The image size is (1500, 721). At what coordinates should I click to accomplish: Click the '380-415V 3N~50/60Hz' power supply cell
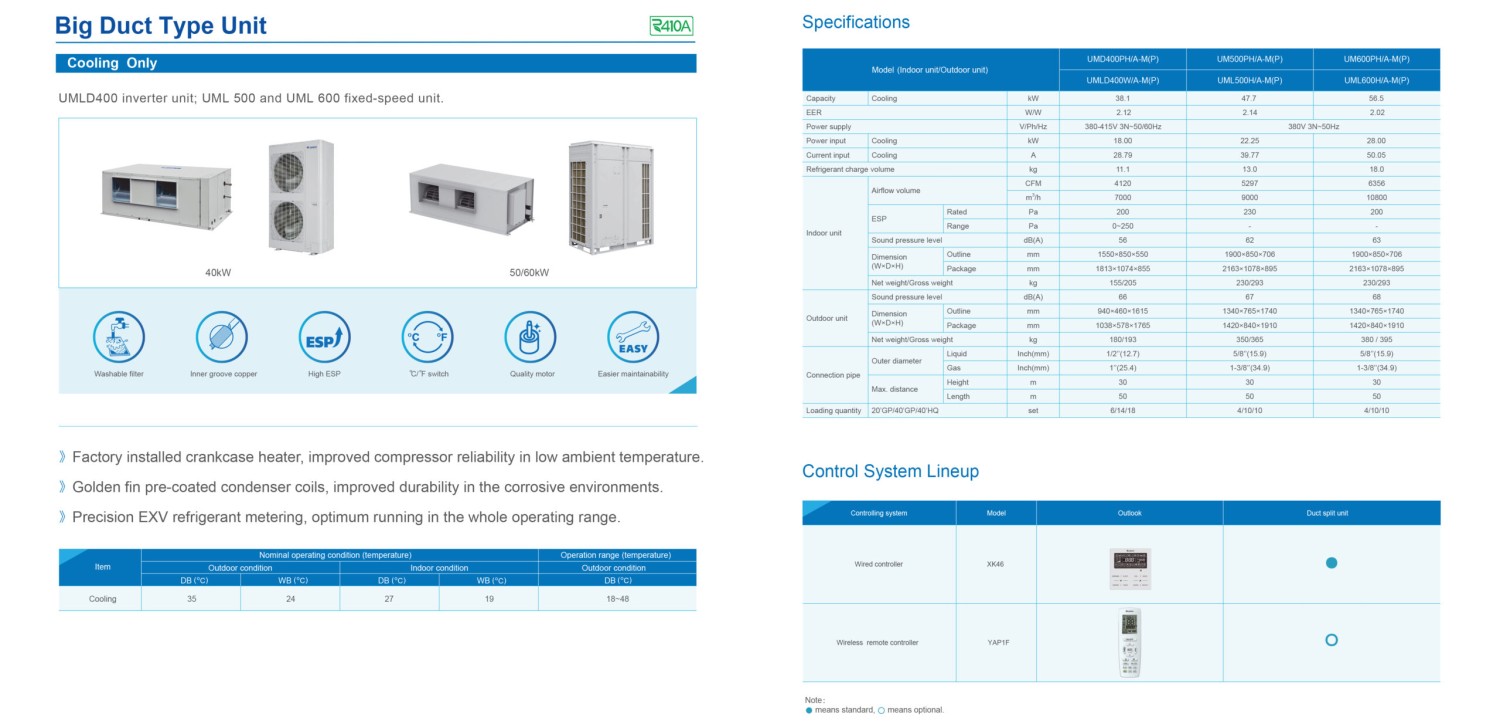click(x=1122, y=126)
